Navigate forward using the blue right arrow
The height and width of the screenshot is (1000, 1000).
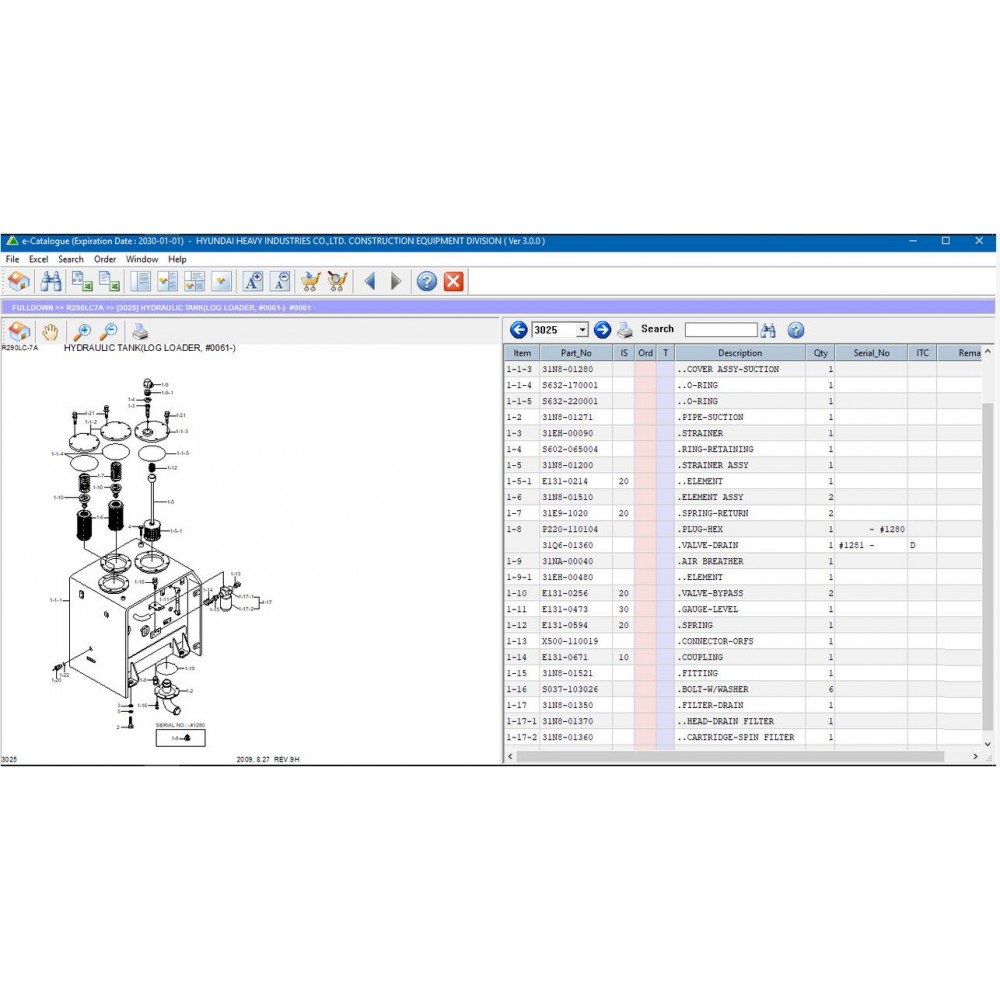(x=395, y=281)
